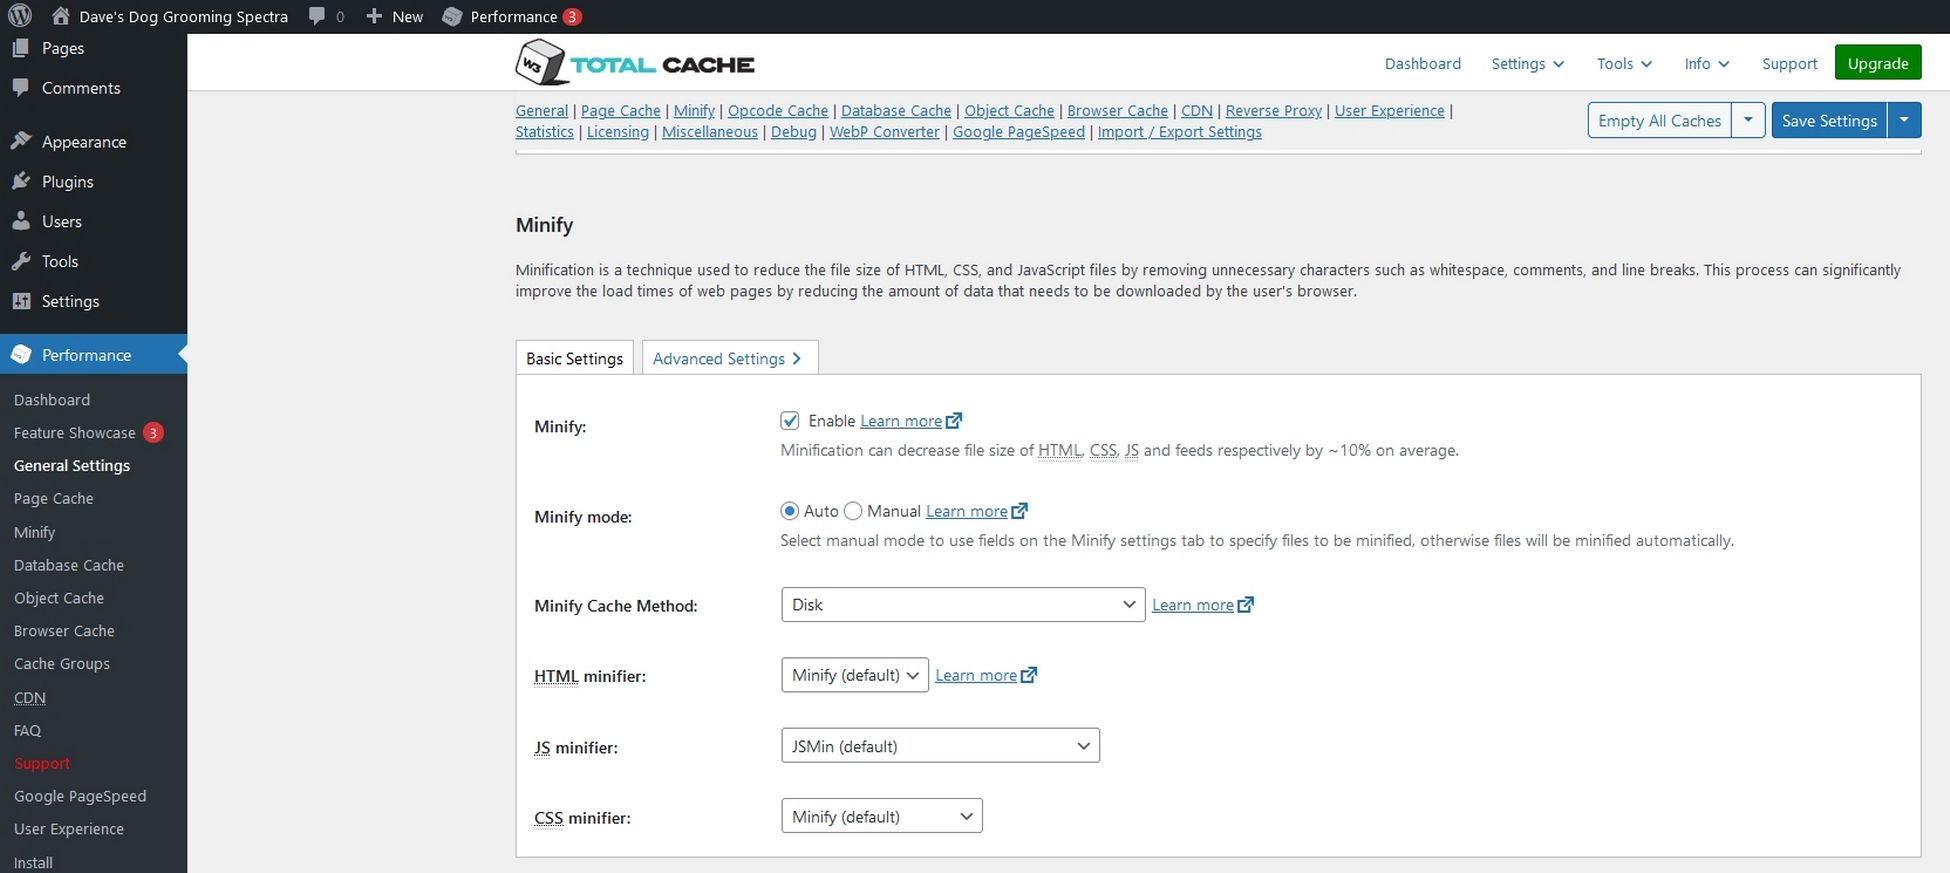Image resolution: width=1950 pixels, height=873 pixels.
Task: Click the green Upgrade button
Action: 1878,63
